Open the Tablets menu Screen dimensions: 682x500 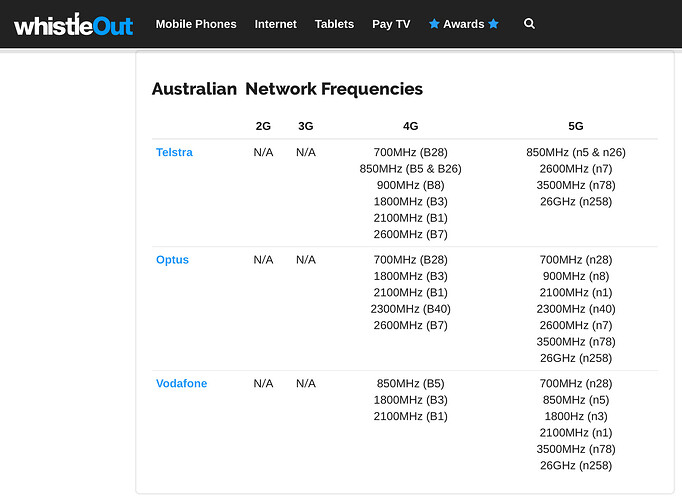click(x=334, y=24)
